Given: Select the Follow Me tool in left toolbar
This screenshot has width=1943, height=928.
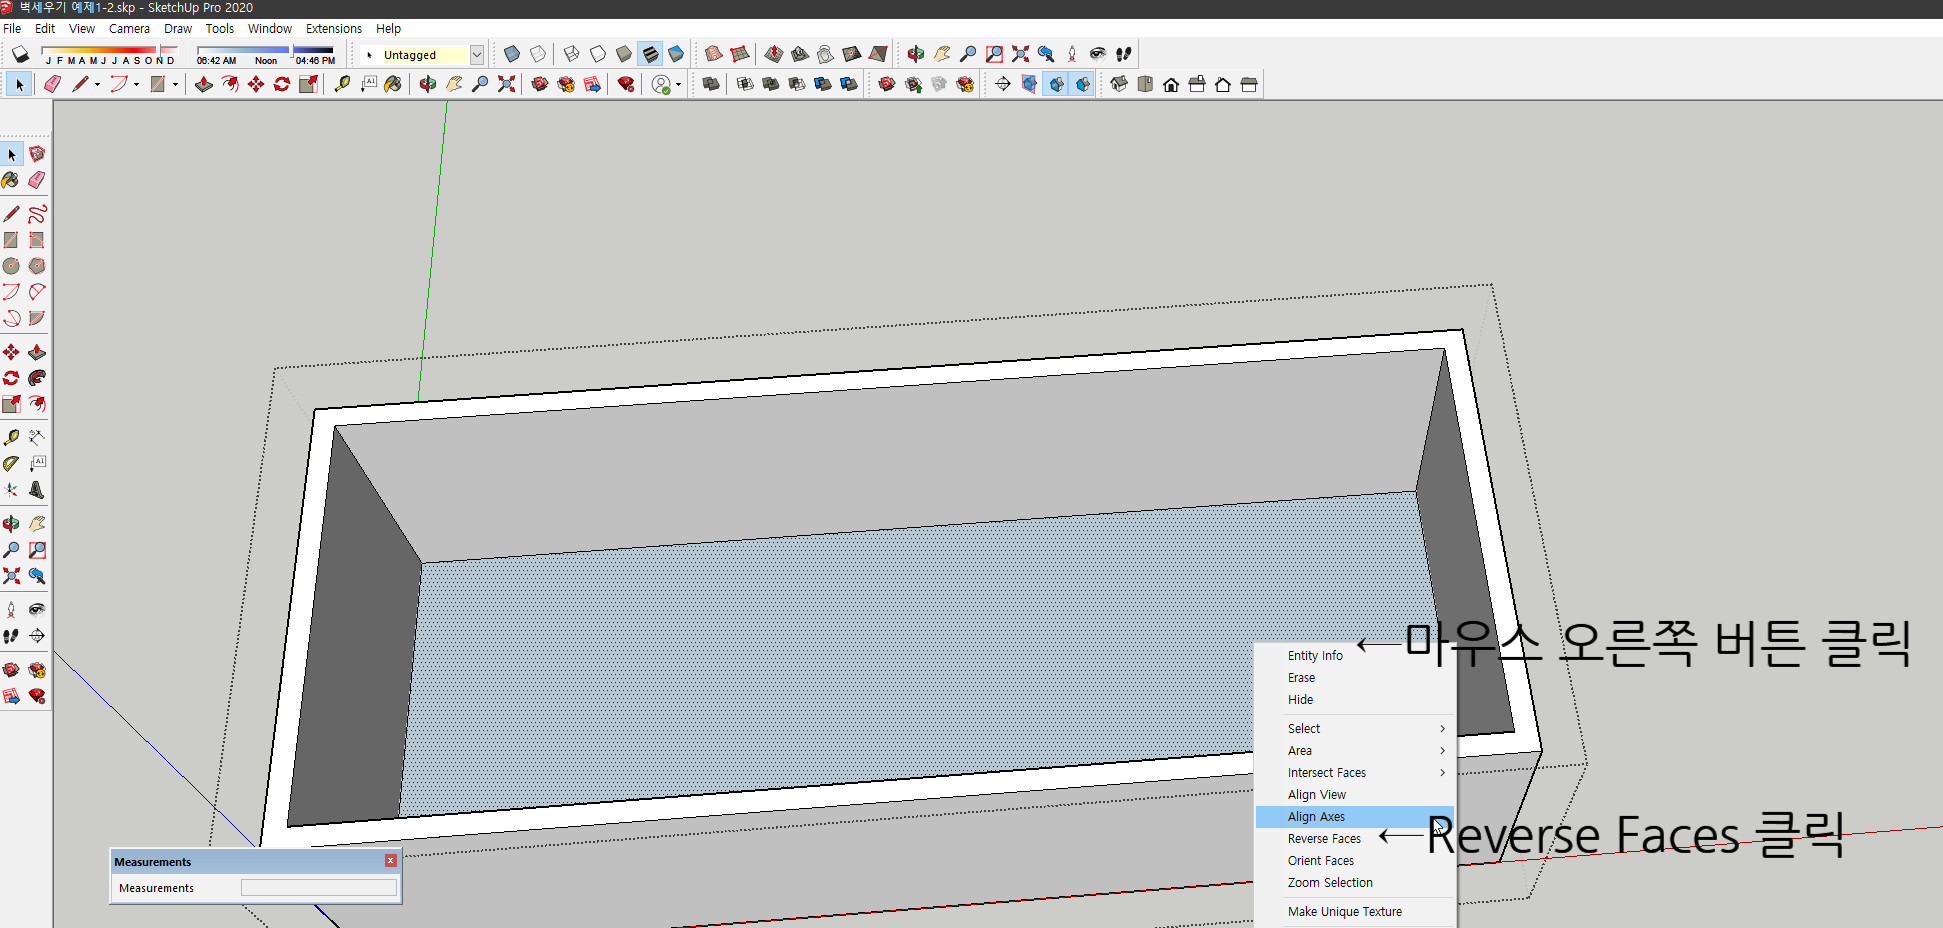Looking at the screenshot, I should [37, 378].
